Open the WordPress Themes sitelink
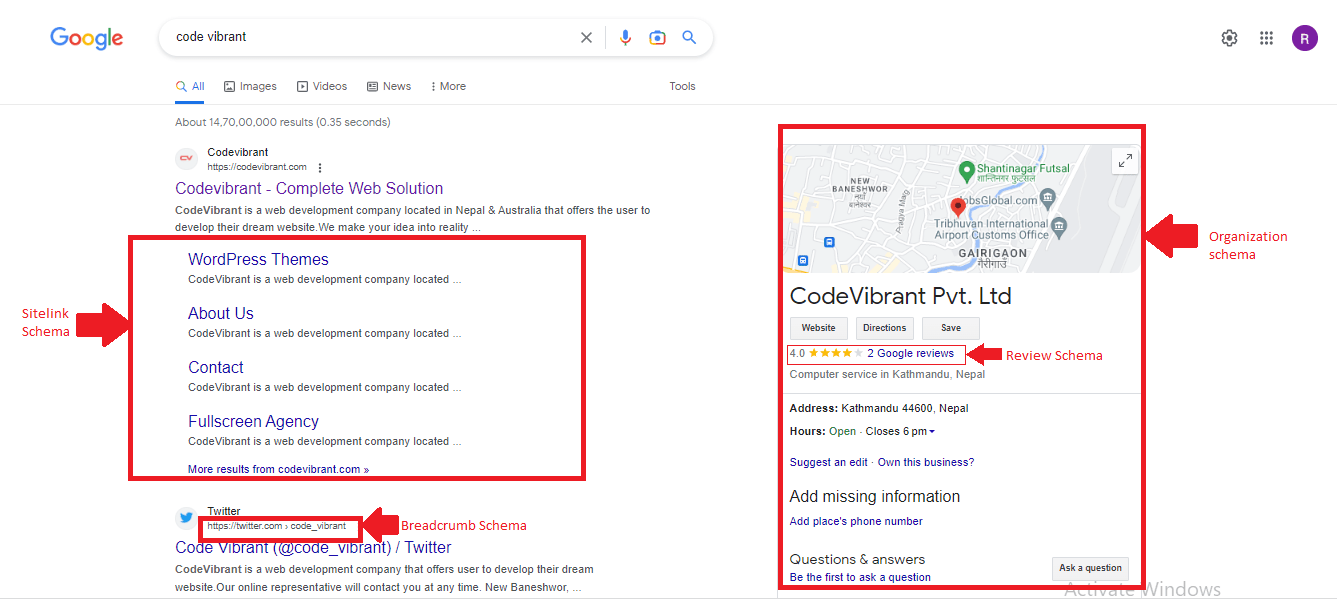The height and width of the screenshot is (599, 1337). (258, 259)
